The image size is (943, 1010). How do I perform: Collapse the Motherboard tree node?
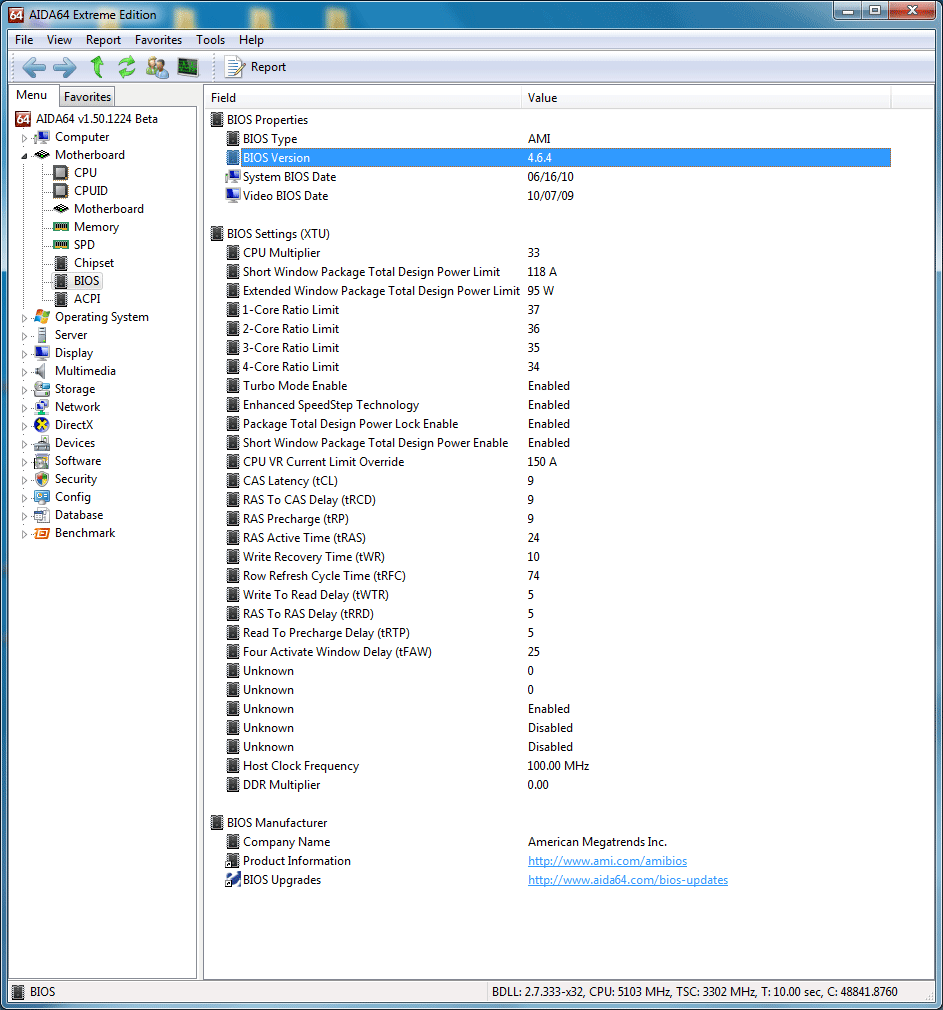click(x=24, y=156)
